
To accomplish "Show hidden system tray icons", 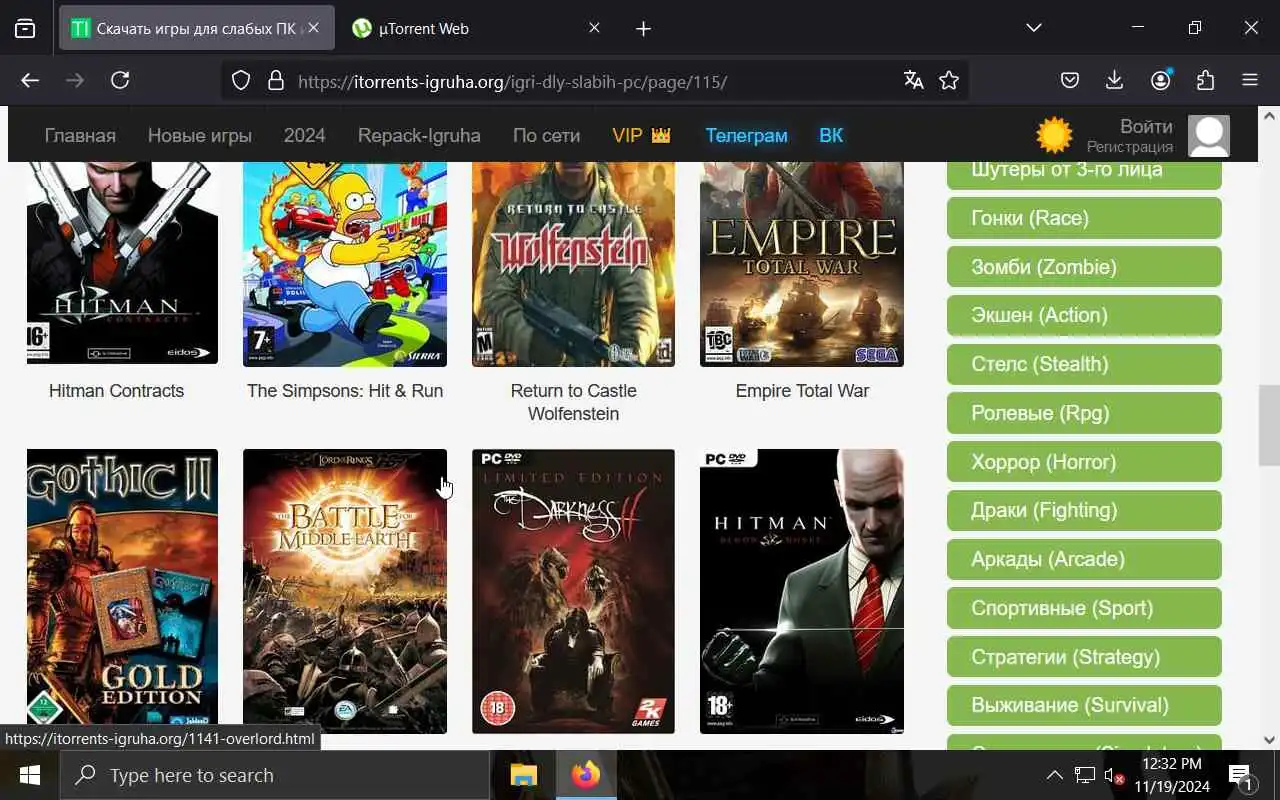I will (x=1054, y=775).
